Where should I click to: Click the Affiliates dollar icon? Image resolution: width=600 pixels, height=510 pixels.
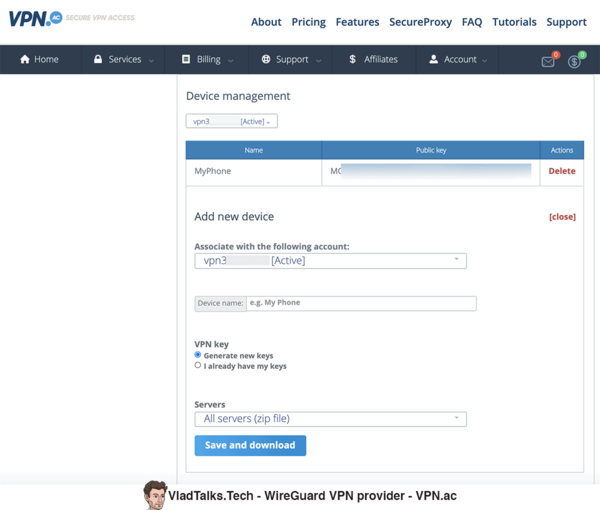352,59
